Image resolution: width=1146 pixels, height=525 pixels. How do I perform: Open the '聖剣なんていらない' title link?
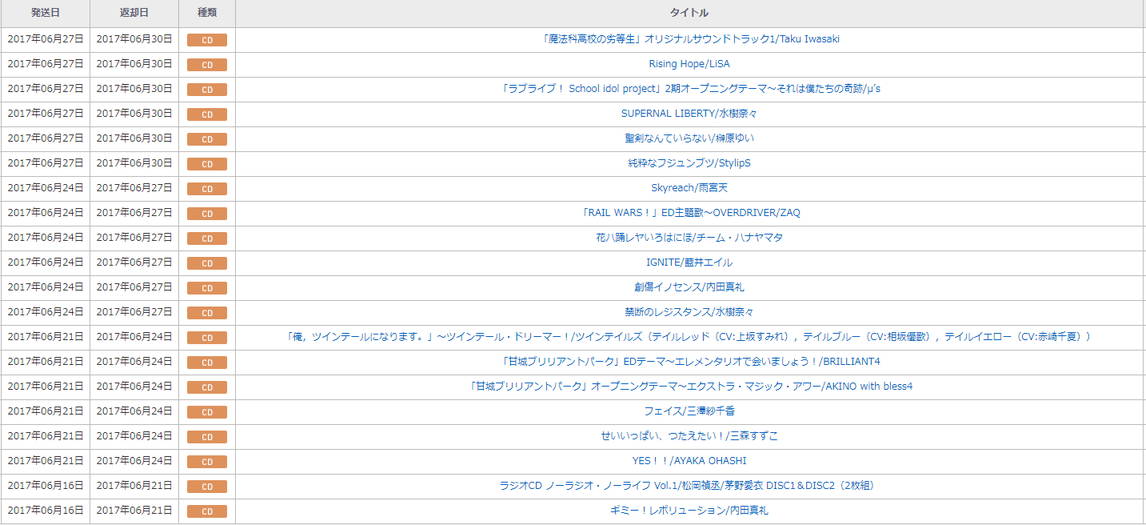[x=689, y=138]
